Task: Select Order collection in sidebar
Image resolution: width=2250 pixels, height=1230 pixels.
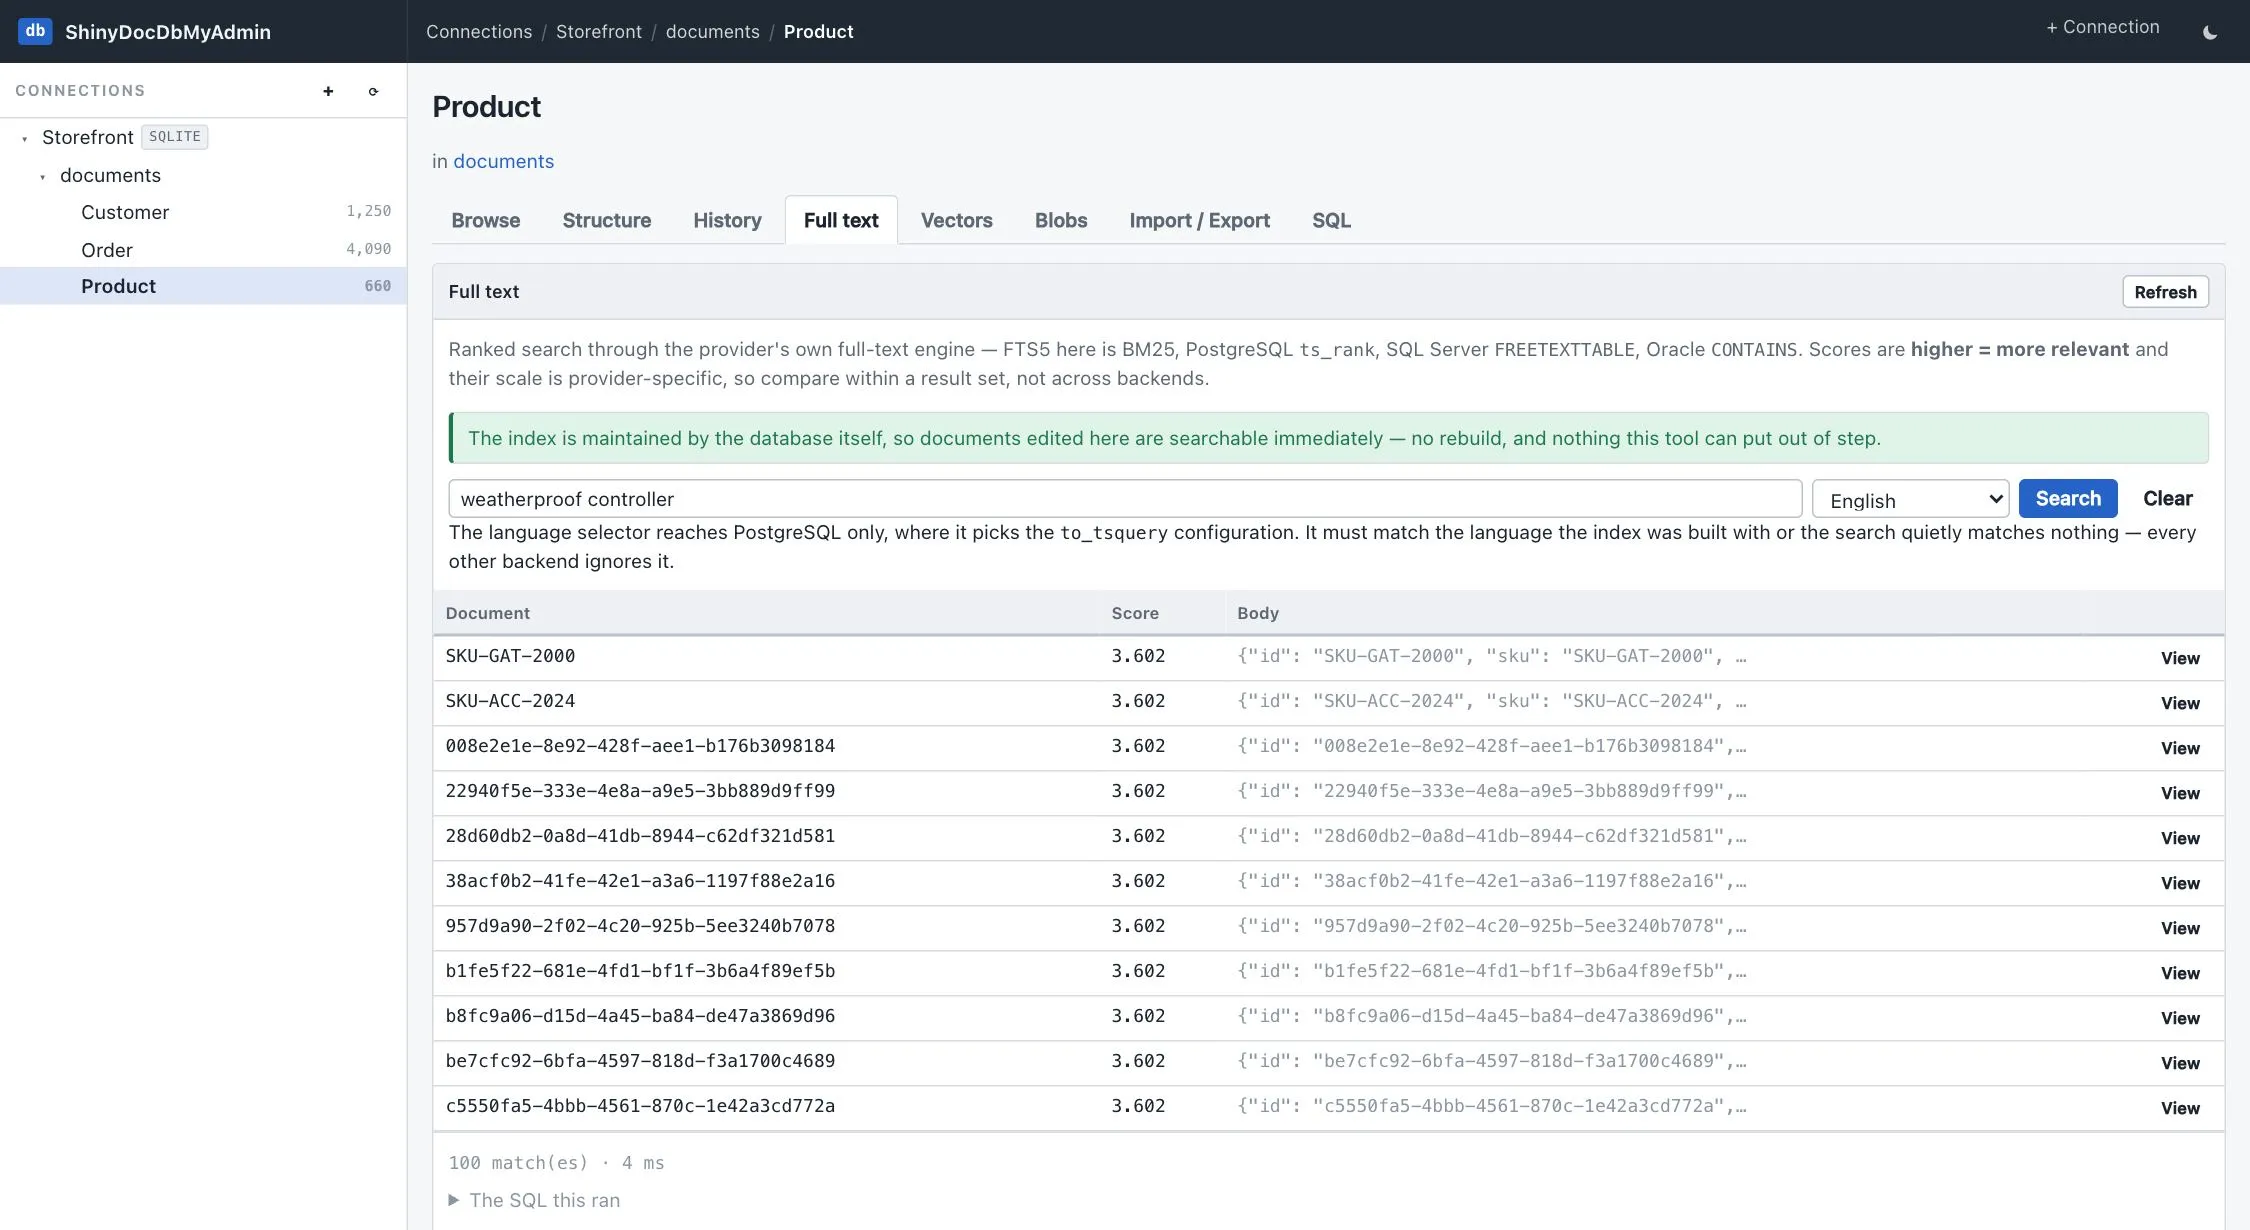Action: click(x=203, y=250)
